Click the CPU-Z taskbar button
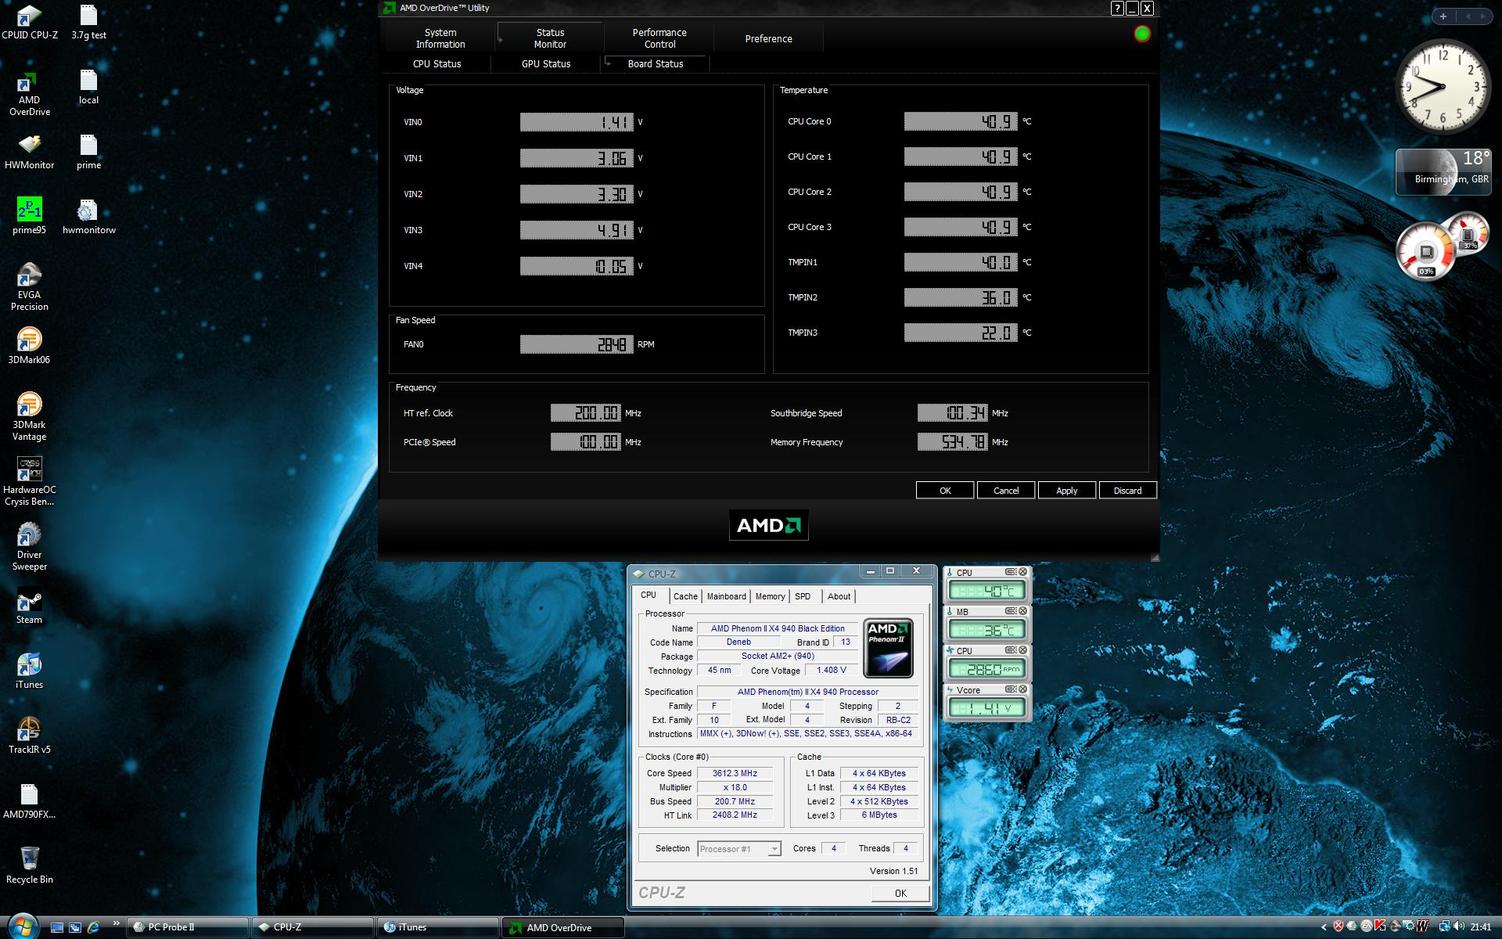 click(312, 927)
